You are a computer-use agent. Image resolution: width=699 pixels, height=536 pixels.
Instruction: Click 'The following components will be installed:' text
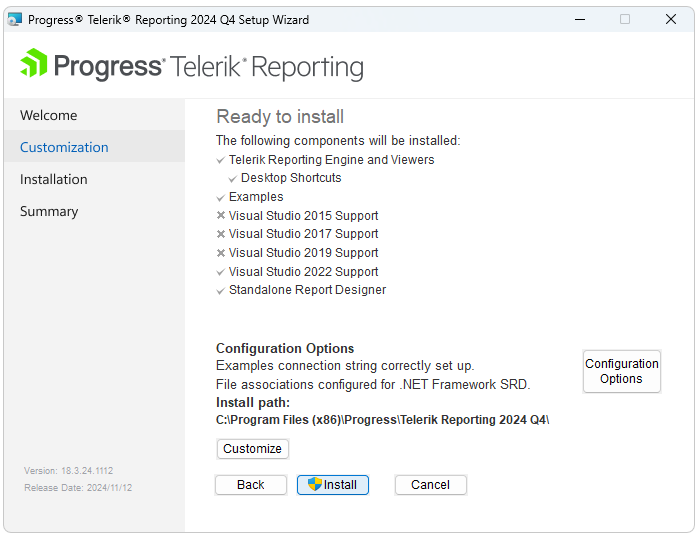pos(338,140)
